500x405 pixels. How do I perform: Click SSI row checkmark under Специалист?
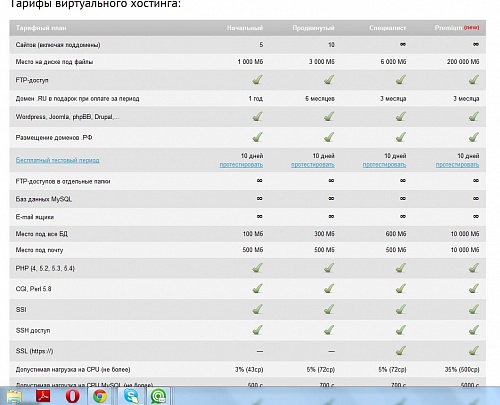401,309
